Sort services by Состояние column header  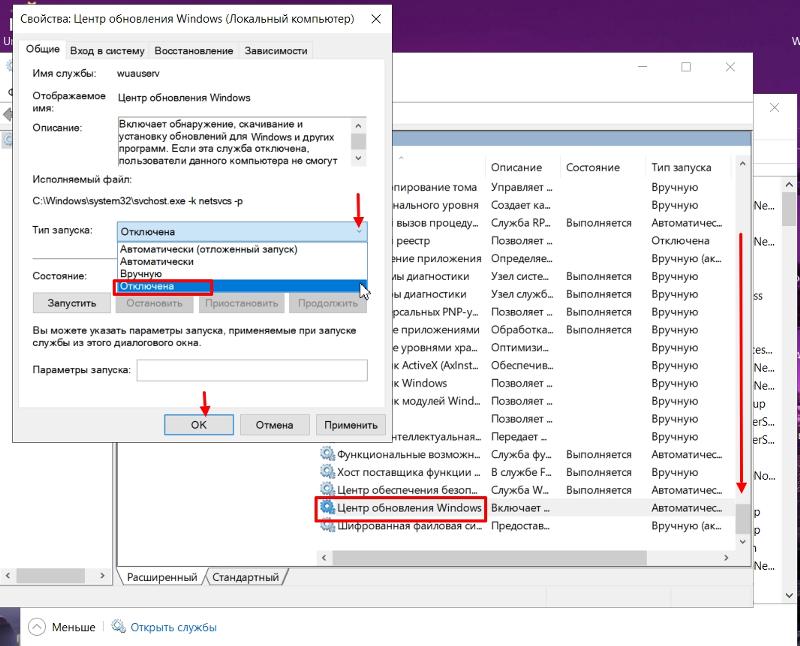603,167
